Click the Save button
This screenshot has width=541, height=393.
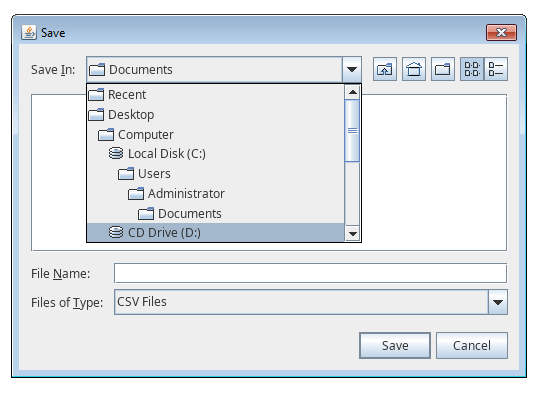click(x=395, y=345)
